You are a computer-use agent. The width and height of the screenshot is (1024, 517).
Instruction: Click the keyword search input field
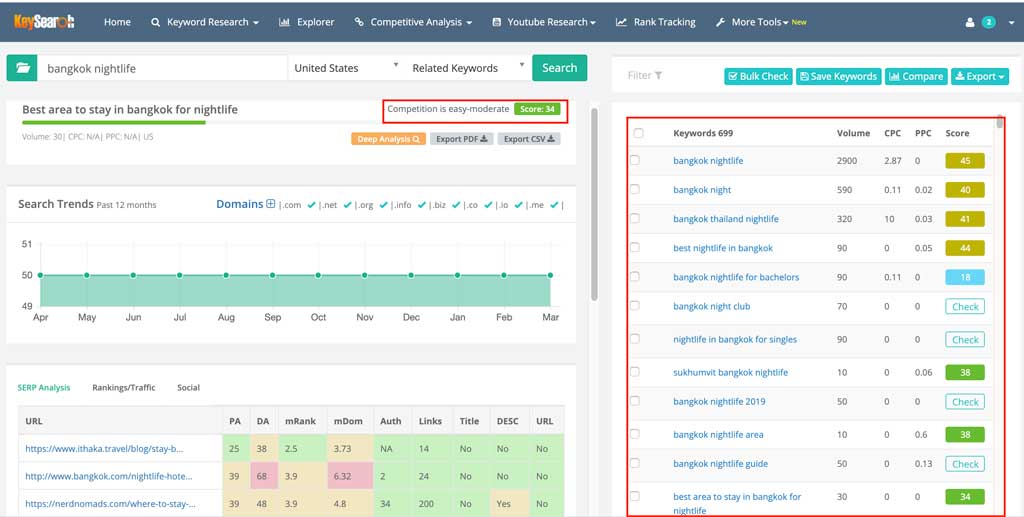162,68
